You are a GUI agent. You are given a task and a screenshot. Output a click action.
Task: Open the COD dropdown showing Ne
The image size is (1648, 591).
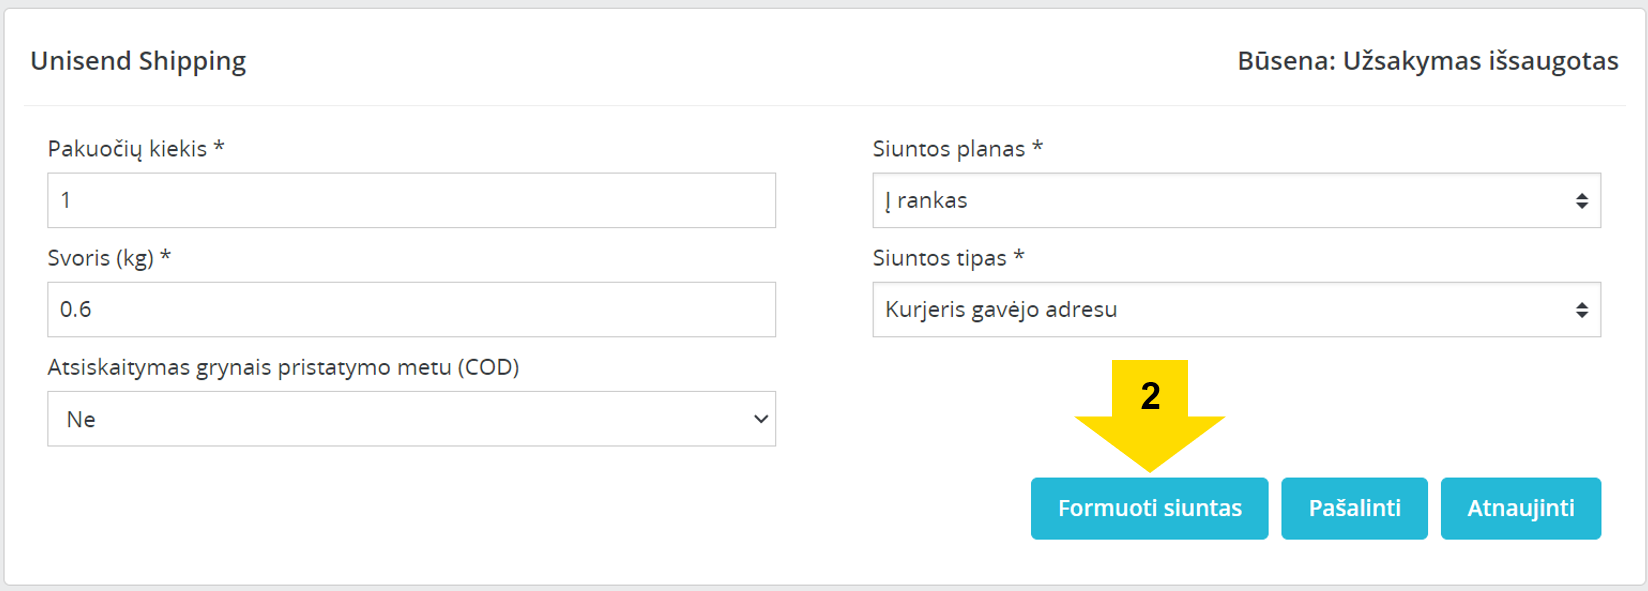tap(411, 419)
